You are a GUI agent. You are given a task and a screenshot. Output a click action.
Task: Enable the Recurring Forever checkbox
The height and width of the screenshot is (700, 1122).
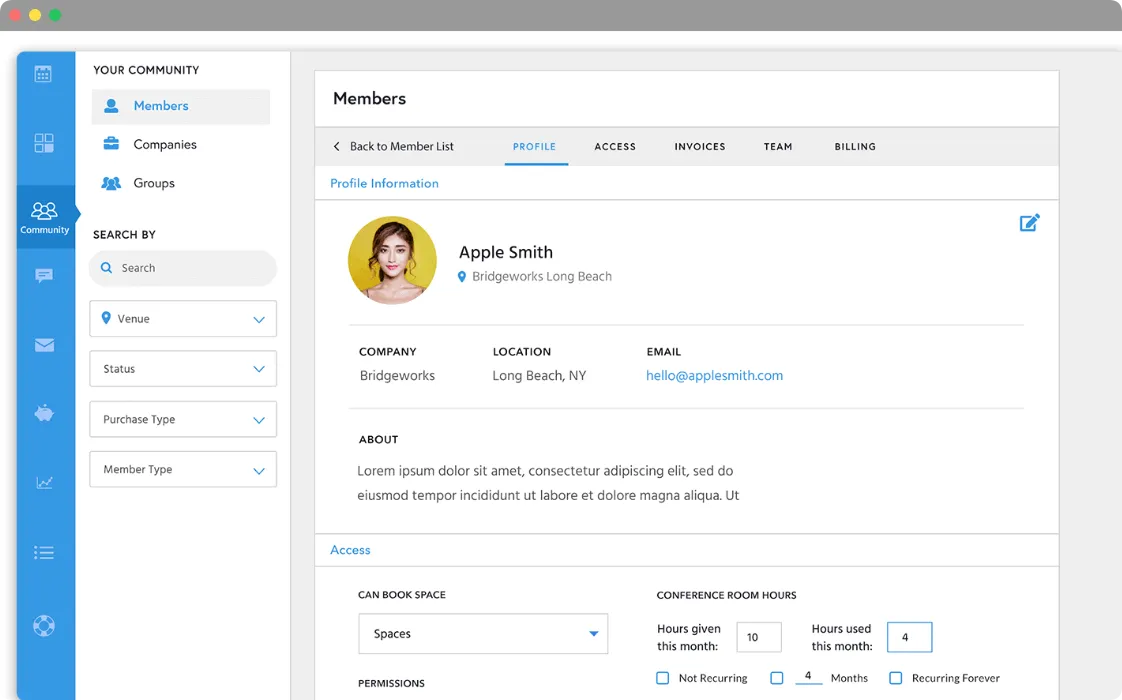pos(895,678)
